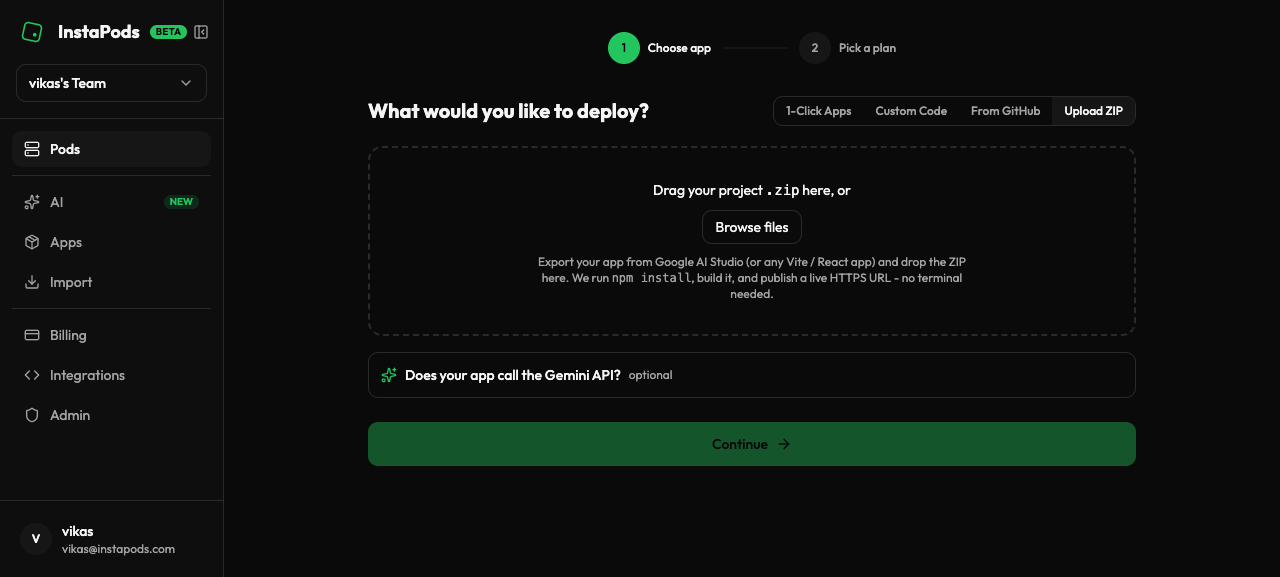The width and height of the screenshot is (1280, 577).
Task: Click the NEW badge beside AI
Action: [x=181, y=202]
